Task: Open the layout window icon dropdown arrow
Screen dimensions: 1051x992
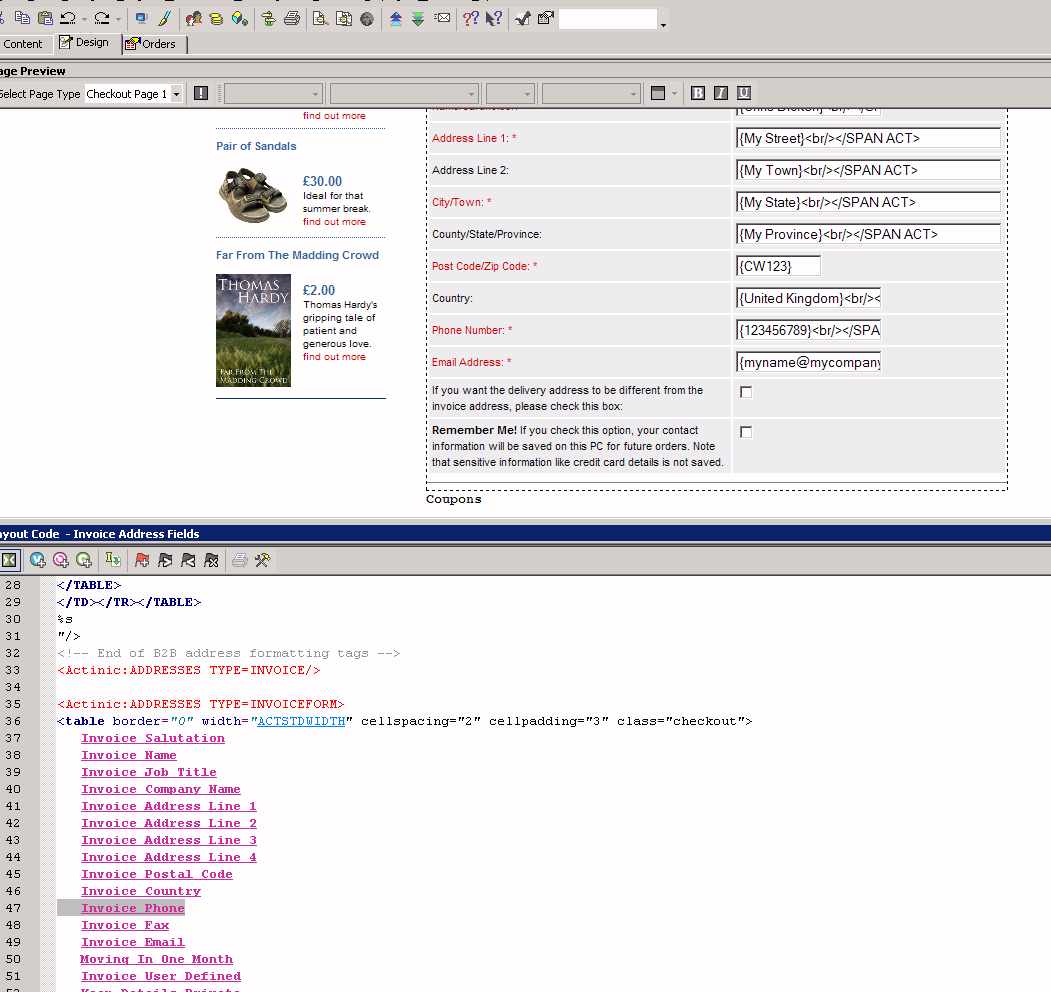Action: 675,94
